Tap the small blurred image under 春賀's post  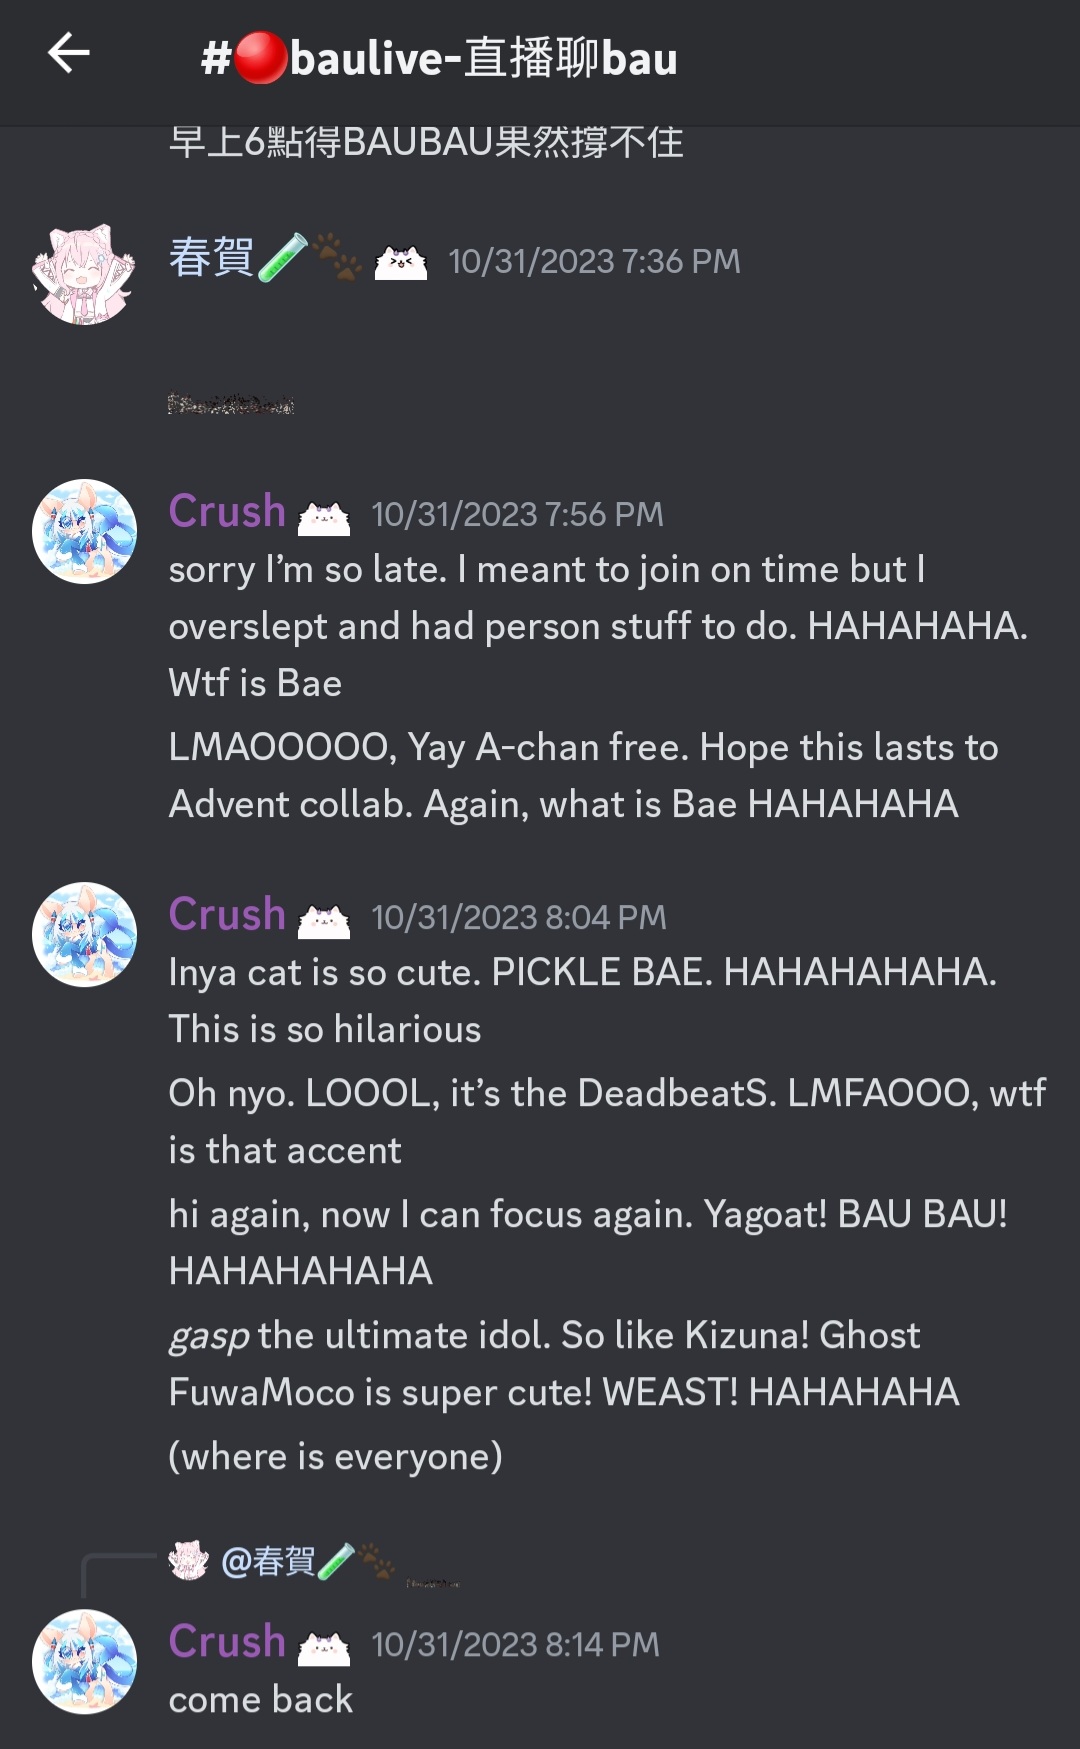click(231, 405)
